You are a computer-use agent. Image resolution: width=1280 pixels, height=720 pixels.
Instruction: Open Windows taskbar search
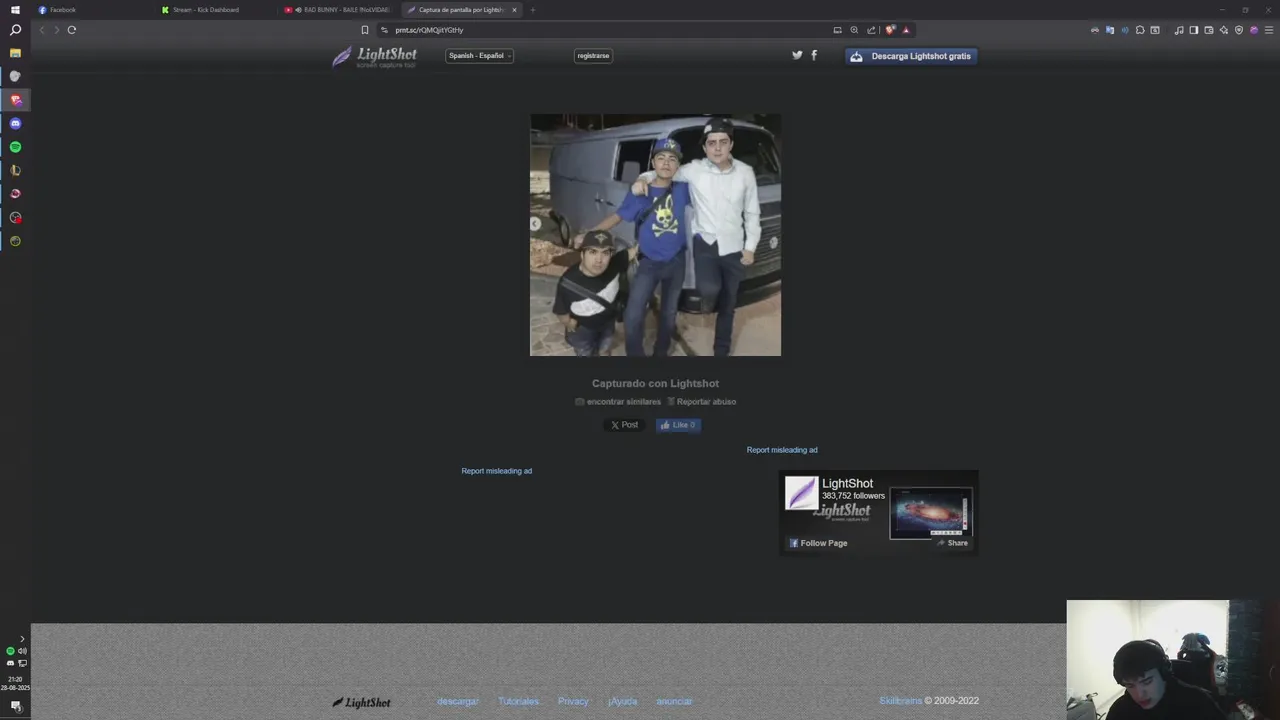point(15,30)
